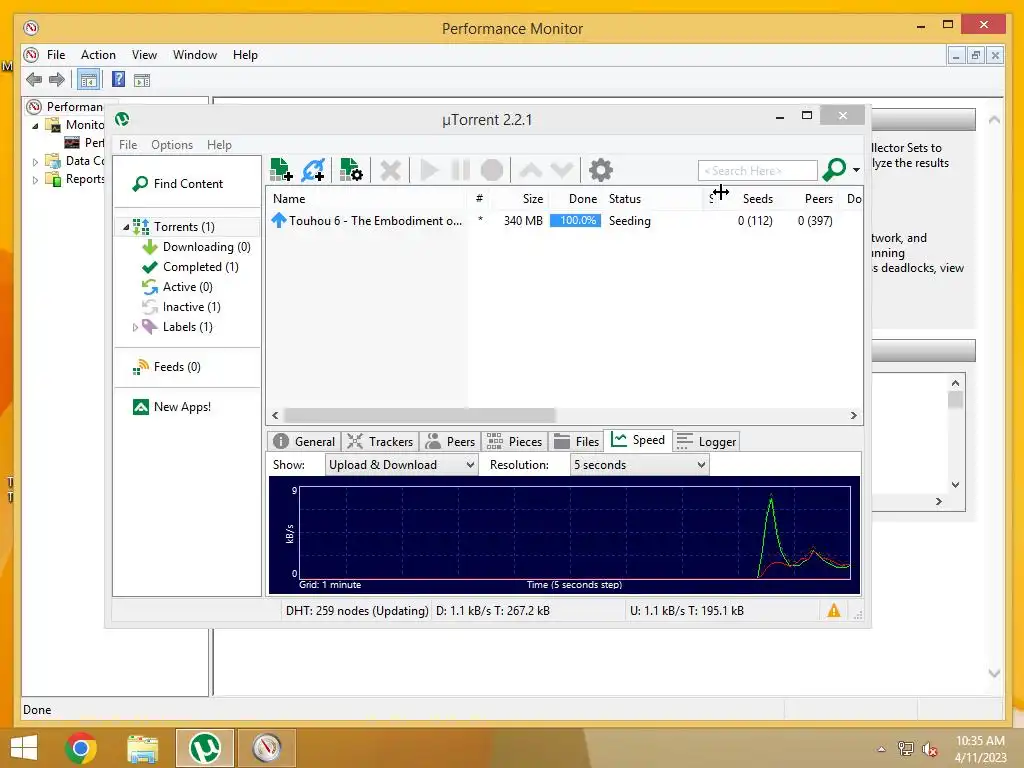This screenshot has width=1024, height=768.
Task: Open Performance Monitor Window menu
Action: 195,55
